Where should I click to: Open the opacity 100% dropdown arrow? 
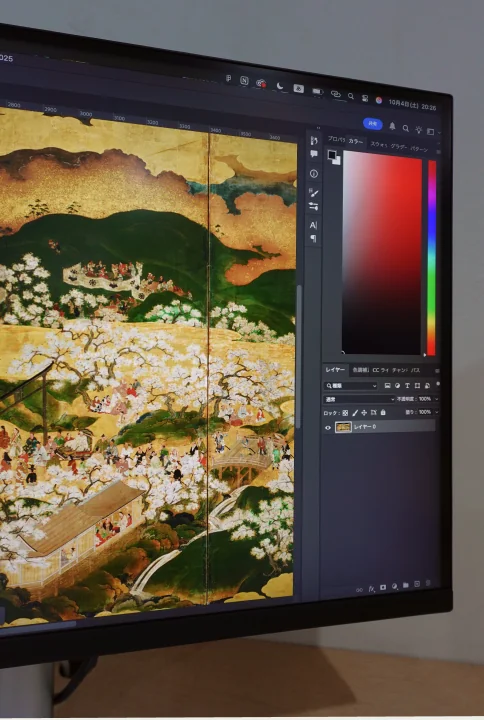436,399
